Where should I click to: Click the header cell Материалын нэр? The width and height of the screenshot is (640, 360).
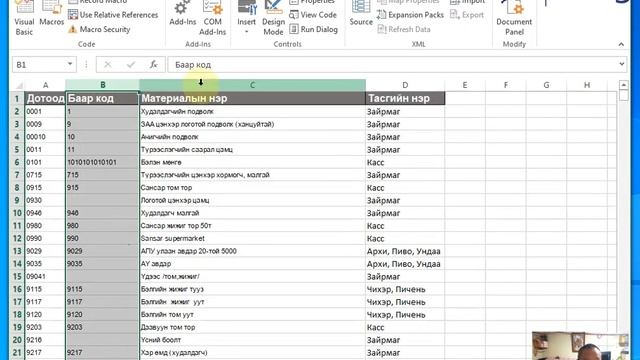[x=252, y=98]
